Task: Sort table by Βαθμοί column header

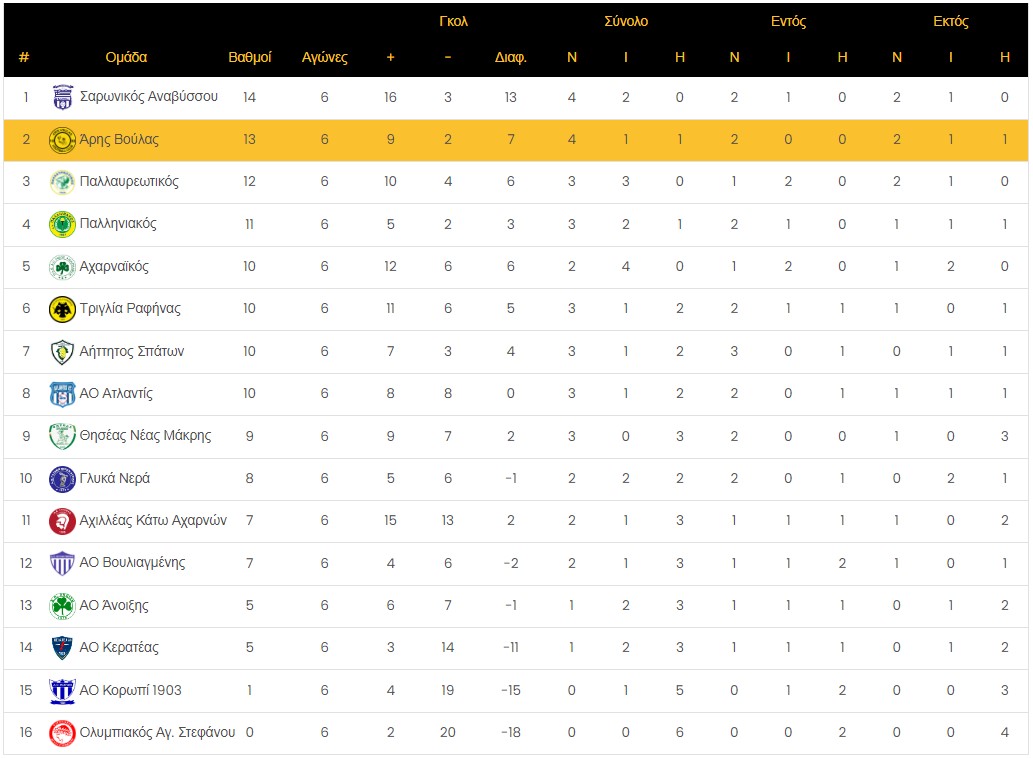Action: 250,57
